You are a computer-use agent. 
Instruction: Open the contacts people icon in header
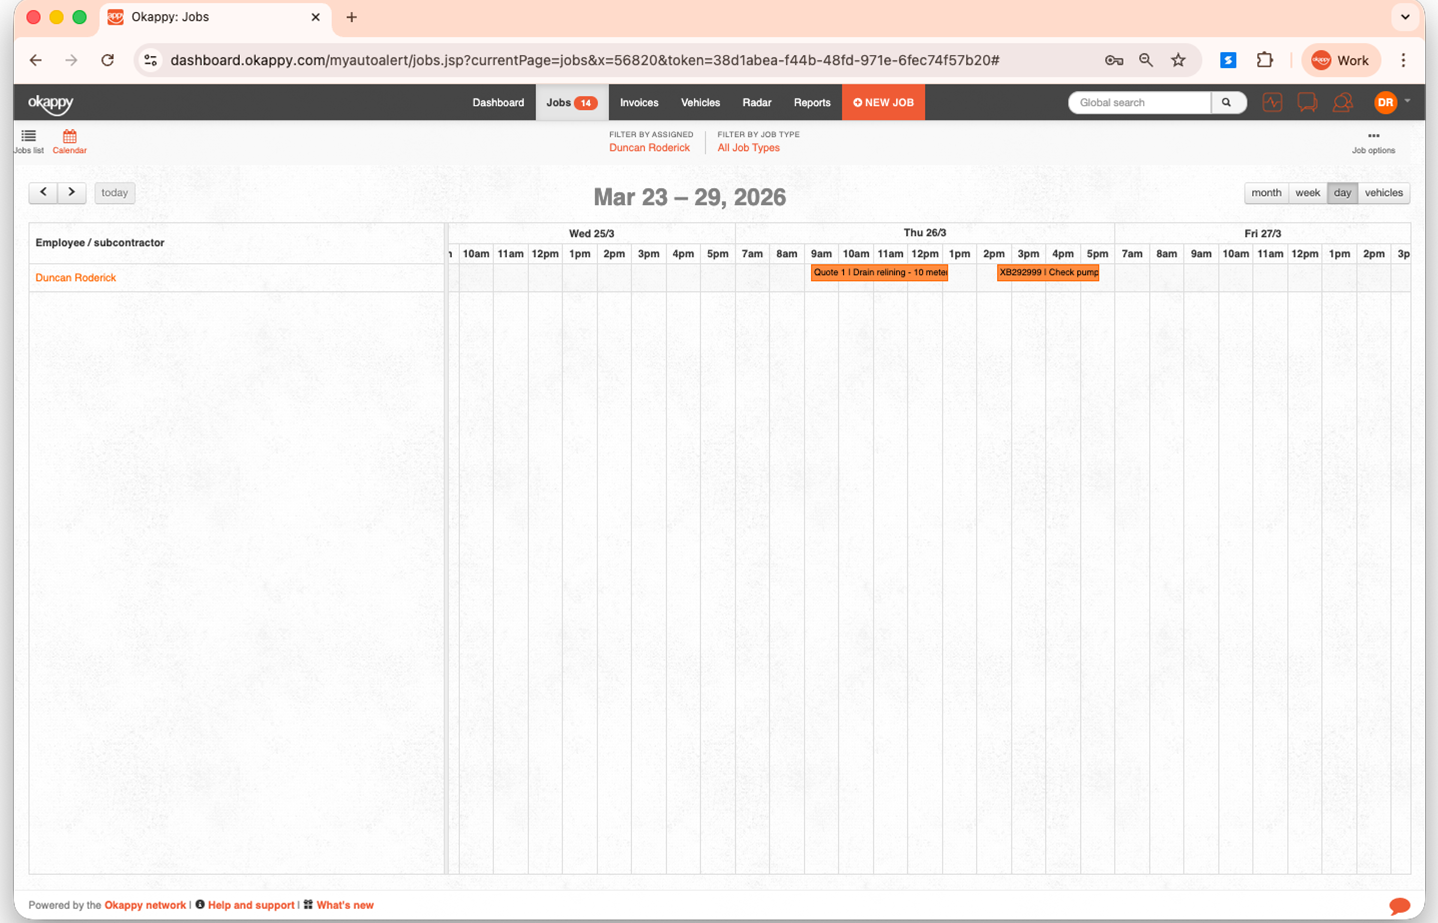click(x=1343, y=103)
